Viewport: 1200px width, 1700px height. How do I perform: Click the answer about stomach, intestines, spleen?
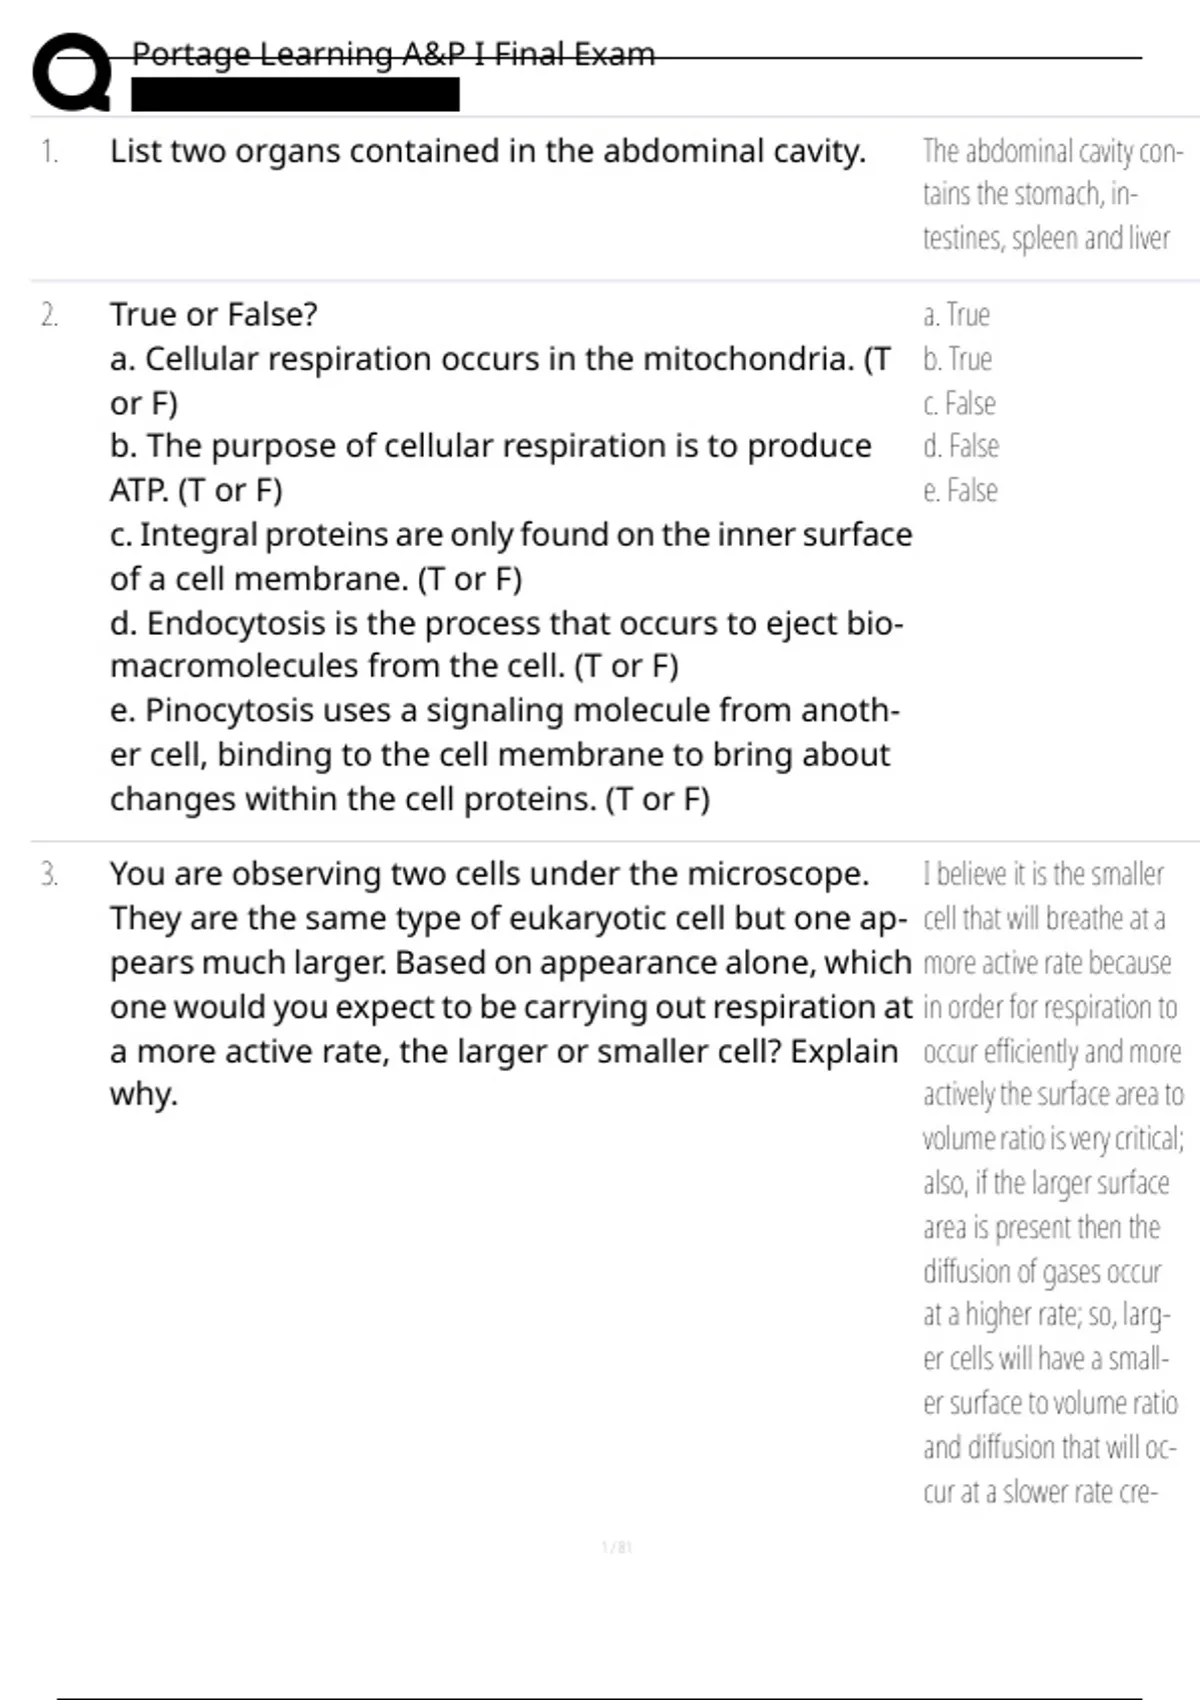pyautogui.click(x=1052, y=194)
